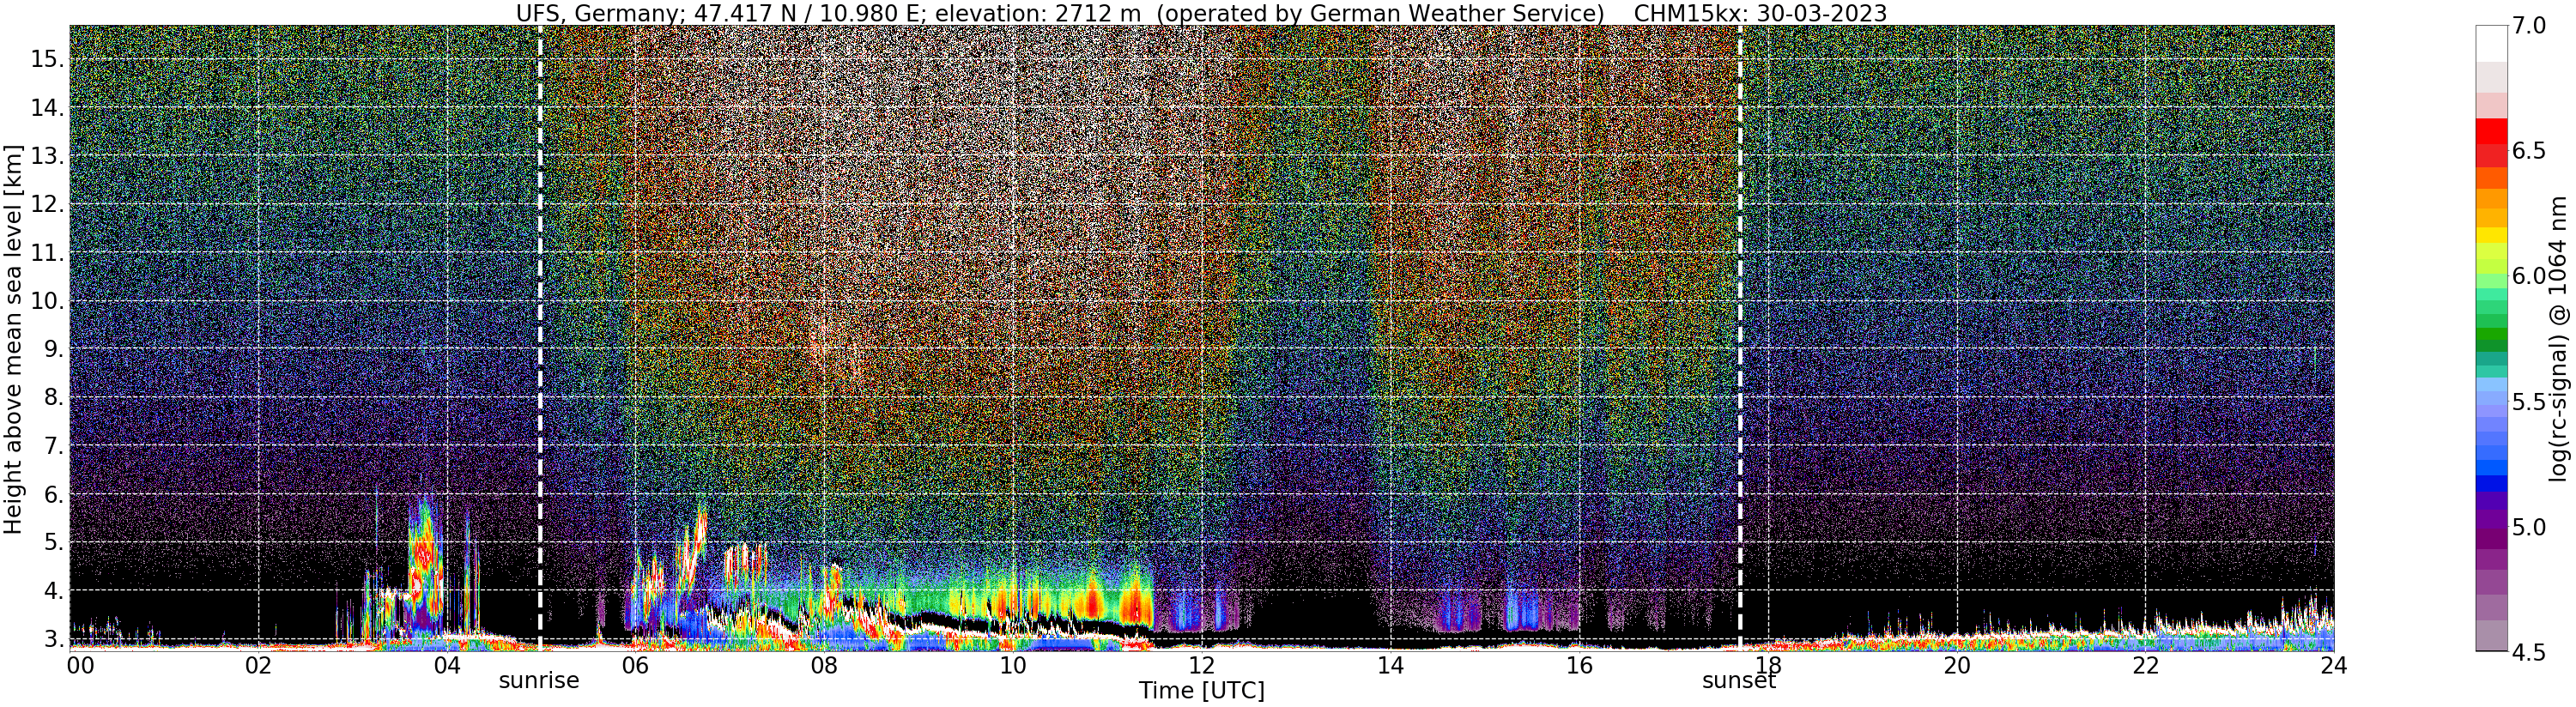Click colorbar value 6.0
Screen dimensions: 2576x707
(2529, 277)
